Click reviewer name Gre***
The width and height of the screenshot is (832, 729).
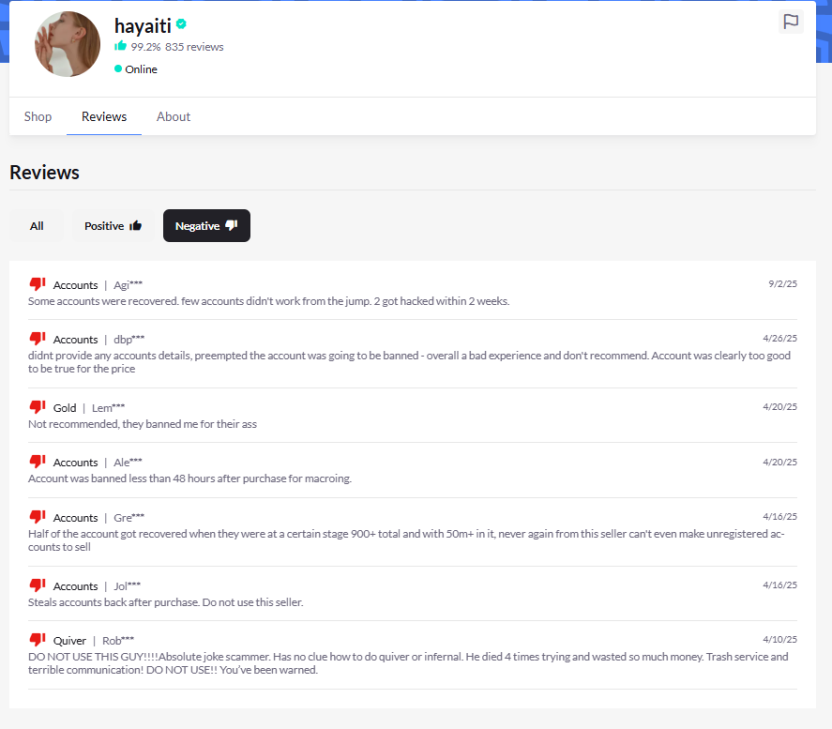(x=129, y=518)
